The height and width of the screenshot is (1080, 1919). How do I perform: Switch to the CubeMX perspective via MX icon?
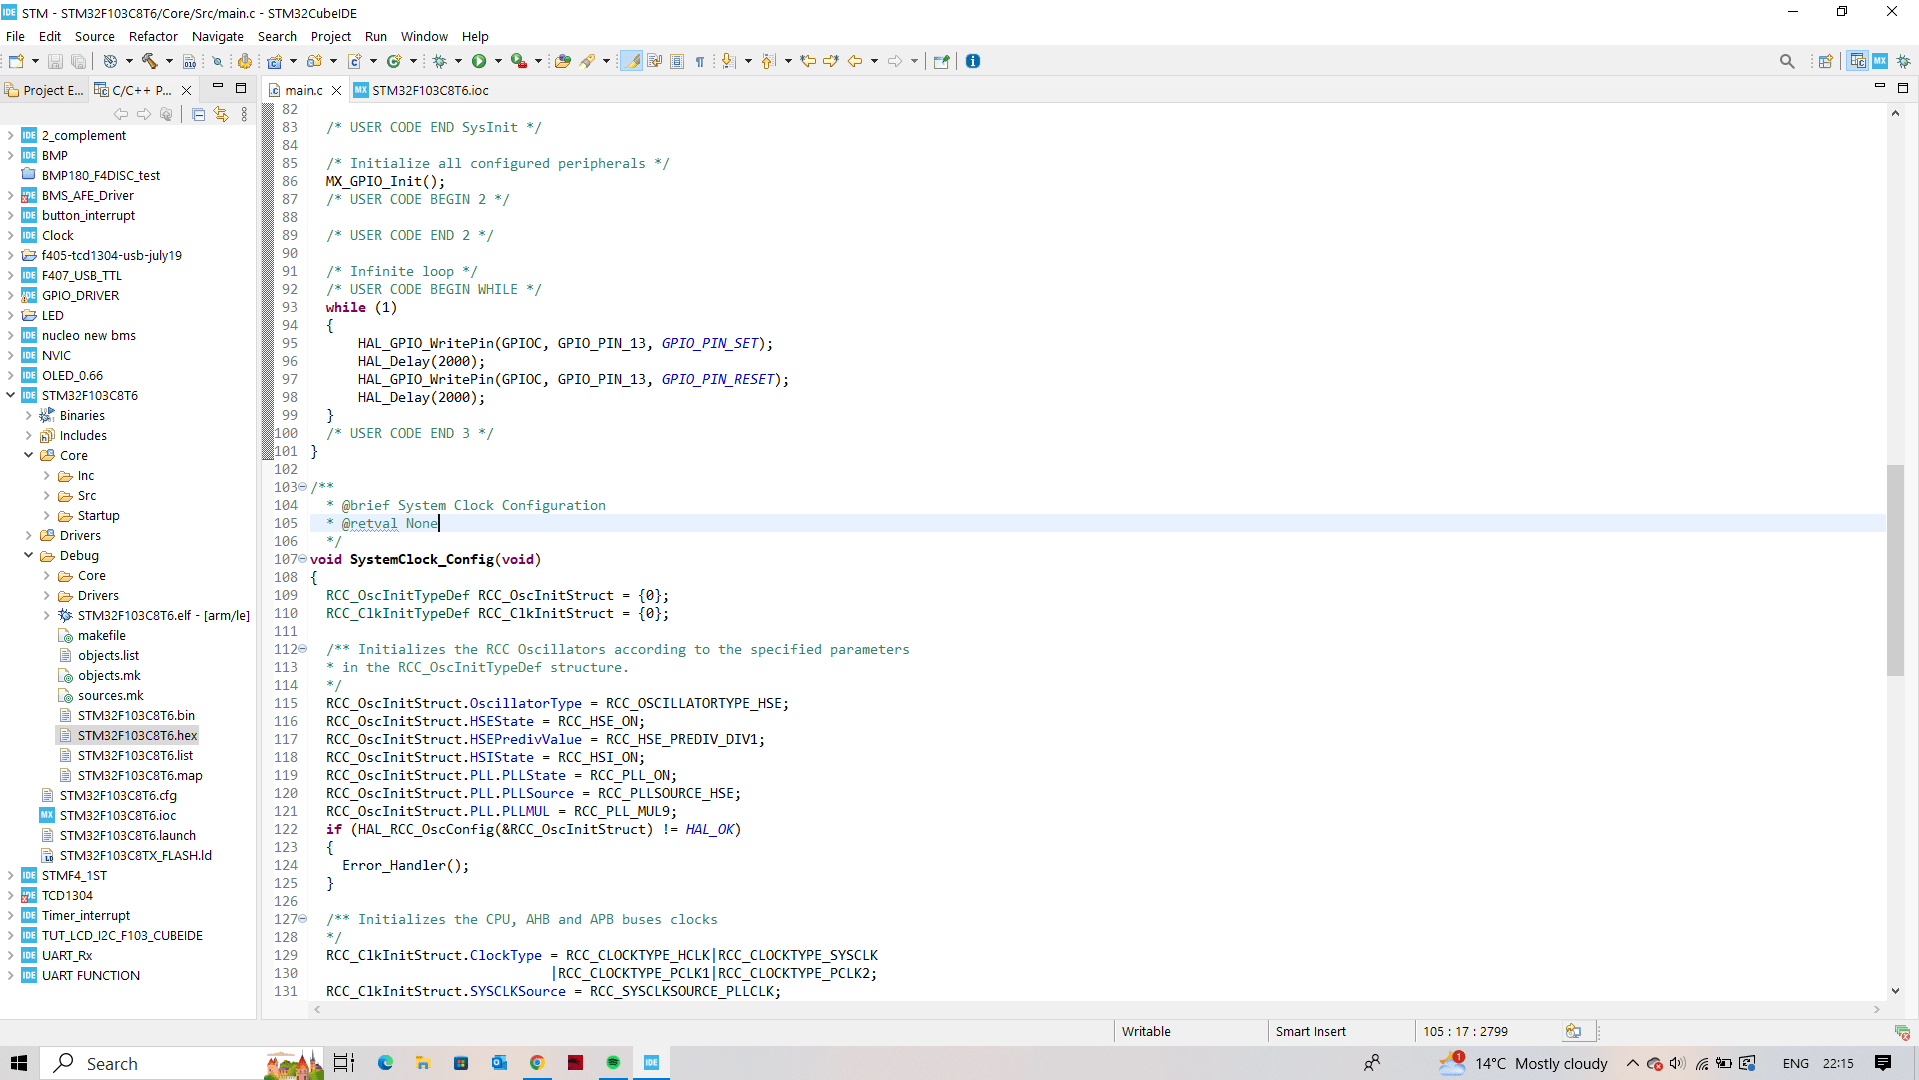(x=1880, y=61)
